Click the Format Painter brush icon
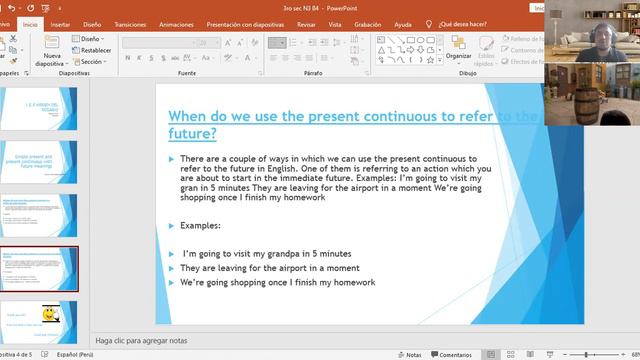 pyautogui.click(x=13, y=61)
